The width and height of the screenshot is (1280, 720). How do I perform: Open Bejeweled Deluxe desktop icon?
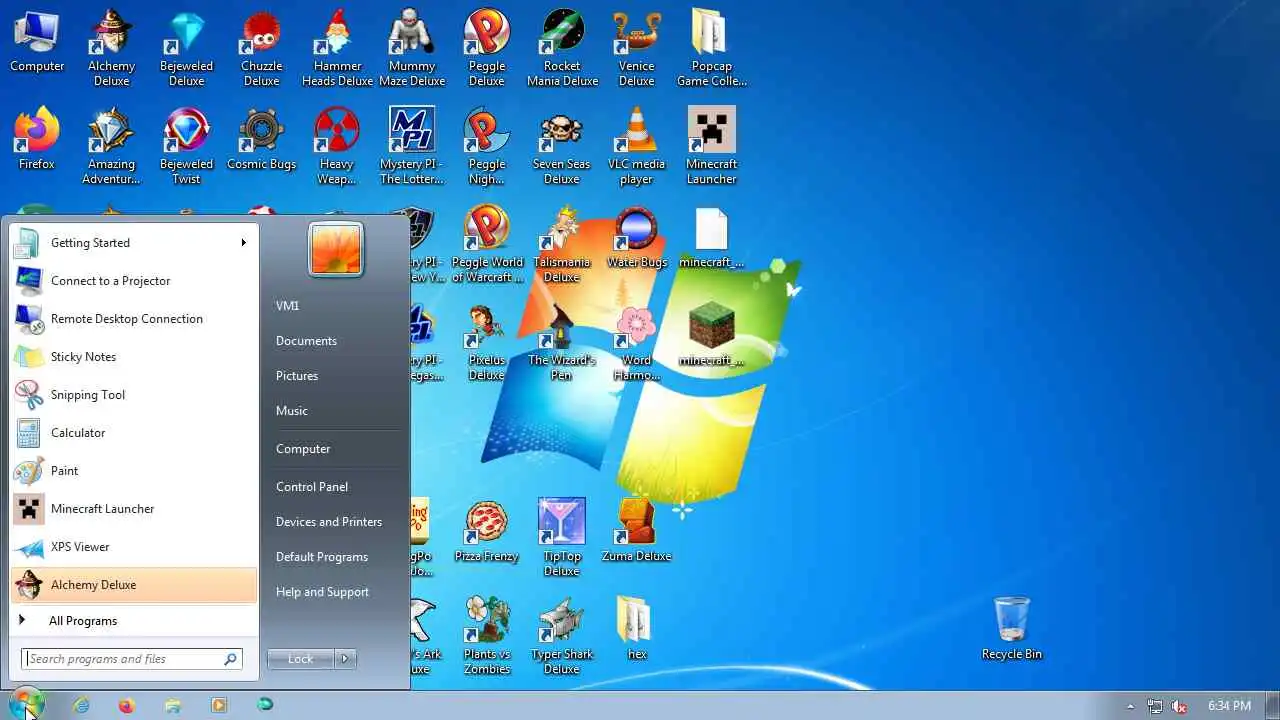click(x=186, y=47)
